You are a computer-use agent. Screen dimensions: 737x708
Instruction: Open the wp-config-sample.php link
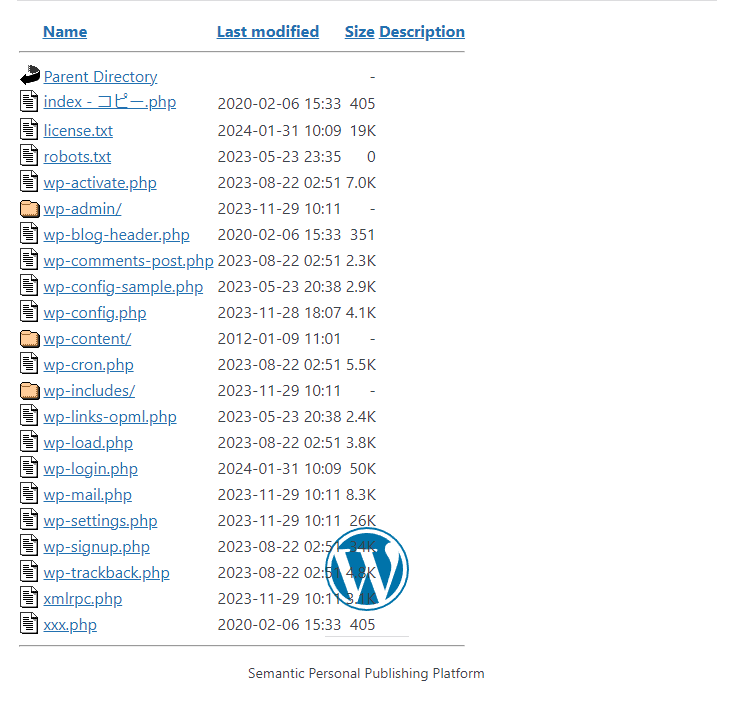123,287
